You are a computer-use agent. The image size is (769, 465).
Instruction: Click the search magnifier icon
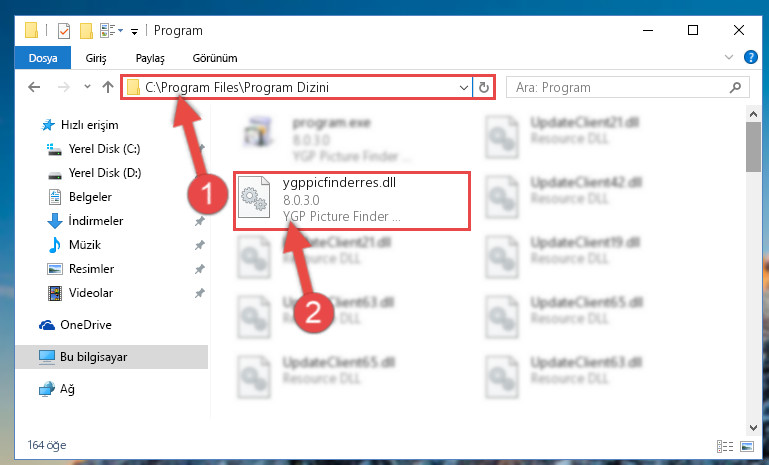[x=735, y=87]
